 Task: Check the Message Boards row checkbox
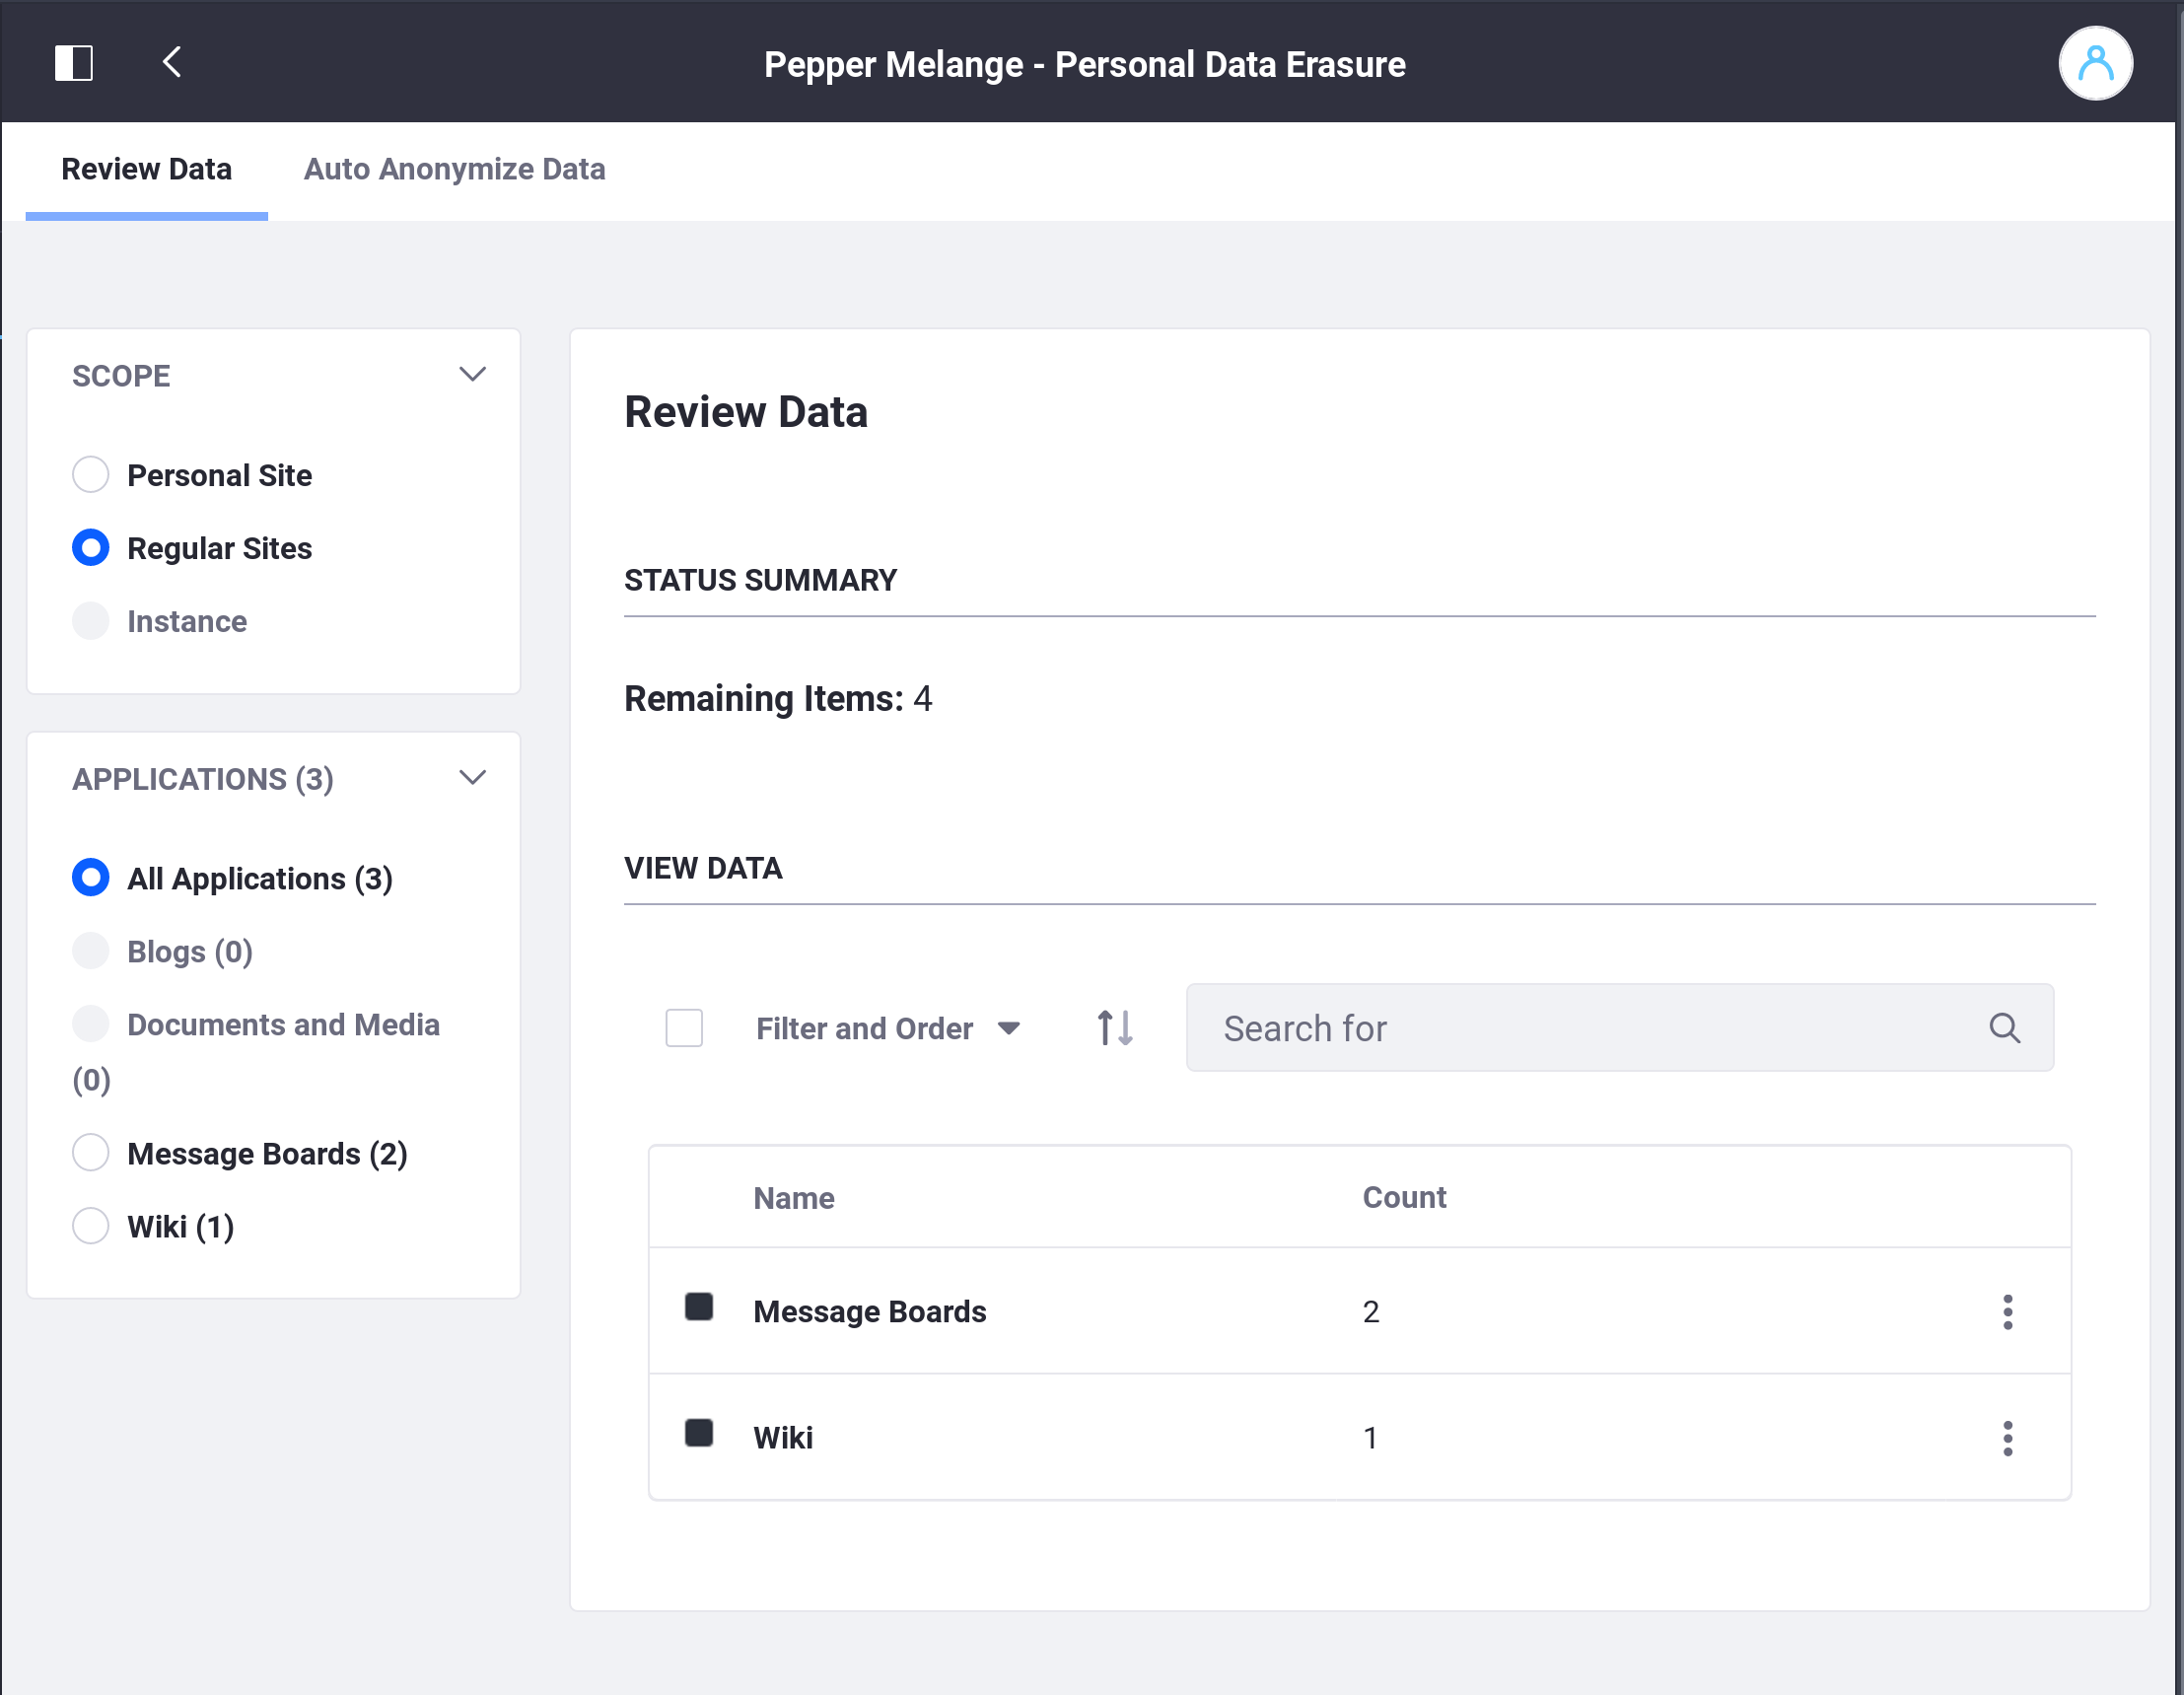(699, 1307)
